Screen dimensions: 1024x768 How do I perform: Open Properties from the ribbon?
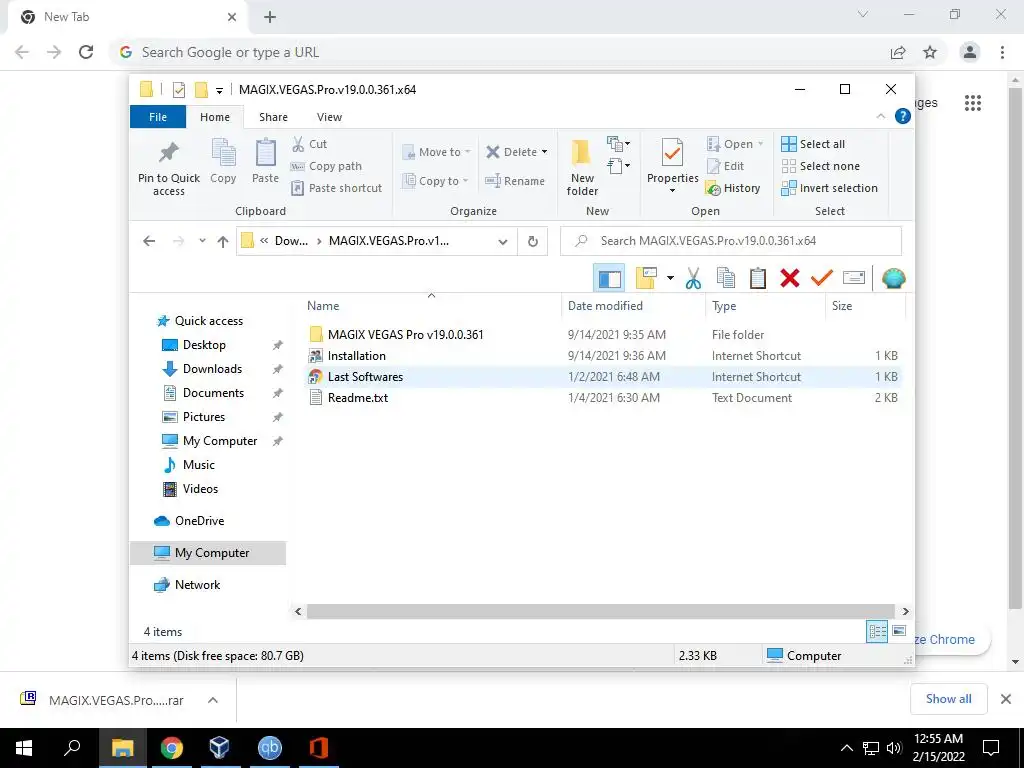pos(672,166)
